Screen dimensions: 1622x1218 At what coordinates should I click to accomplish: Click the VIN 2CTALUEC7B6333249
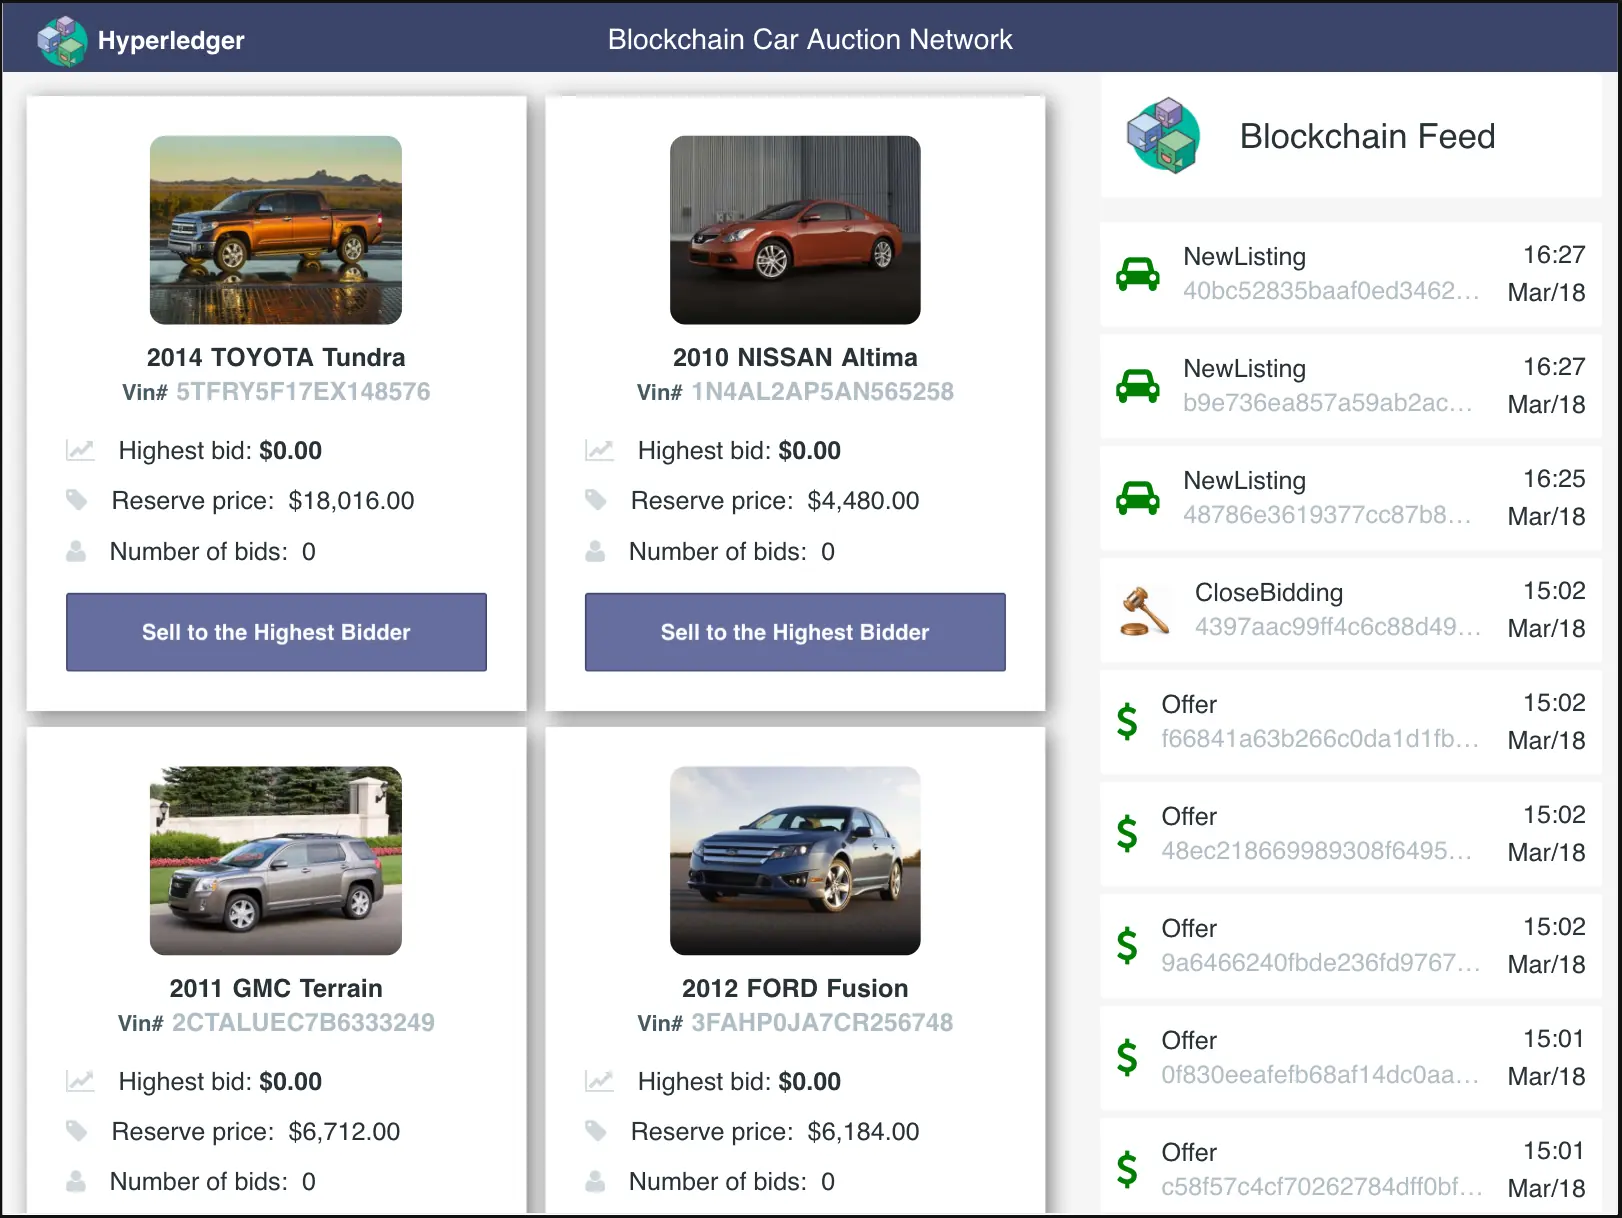(303, 1023)
